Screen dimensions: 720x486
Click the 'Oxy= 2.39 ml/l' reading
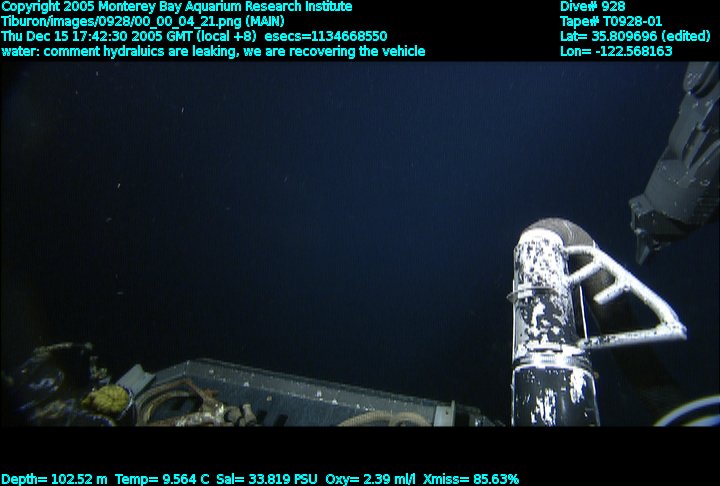click(x=370, y=480)
